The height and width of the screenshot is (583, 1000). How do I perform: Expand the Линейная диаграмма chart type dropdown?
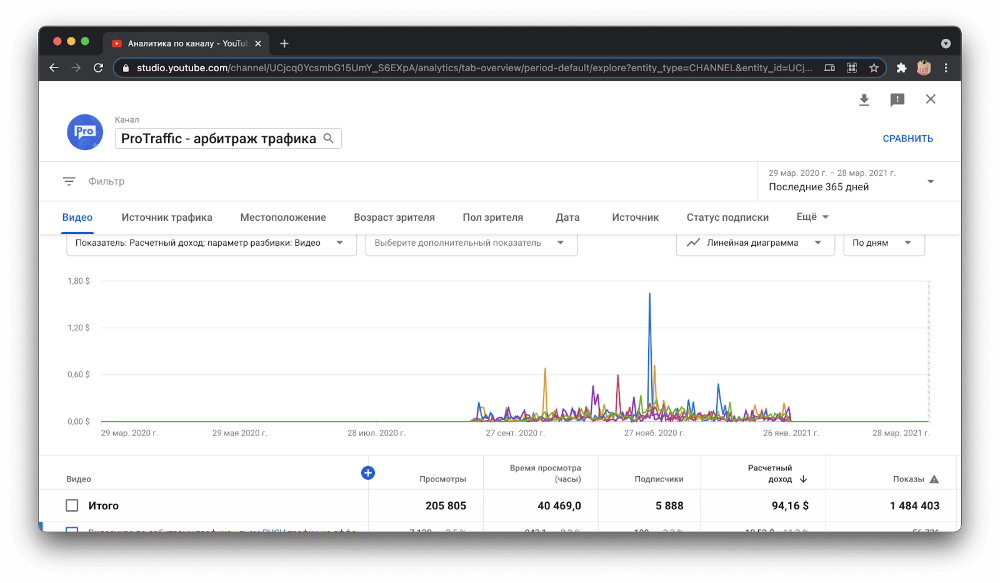755,243
